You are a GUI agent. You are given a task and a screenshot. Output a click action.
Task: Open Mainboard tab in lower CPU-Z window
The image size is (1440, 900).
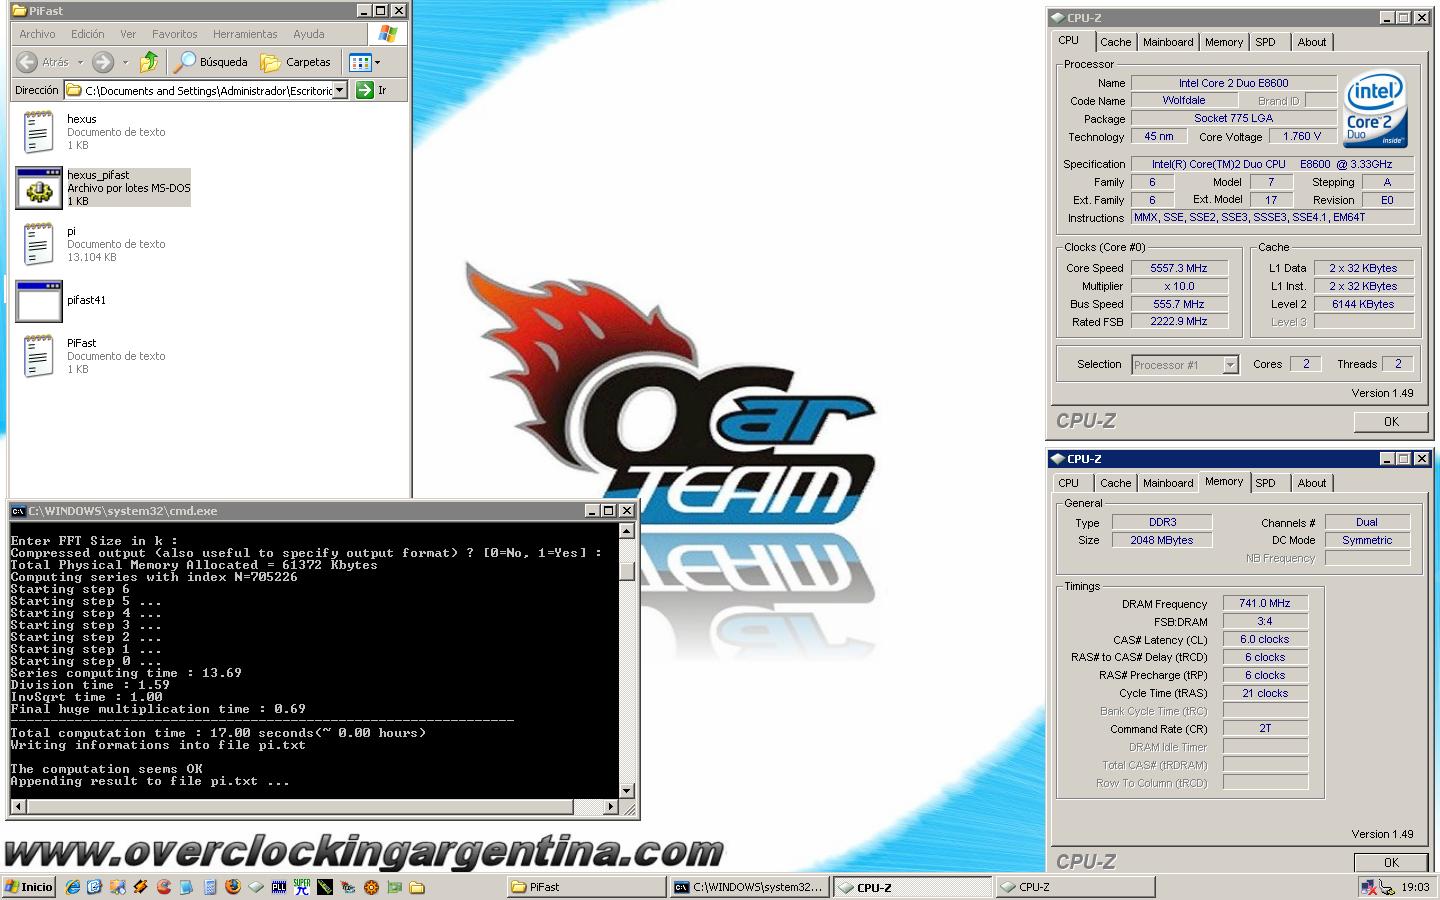coord(1168,483)
